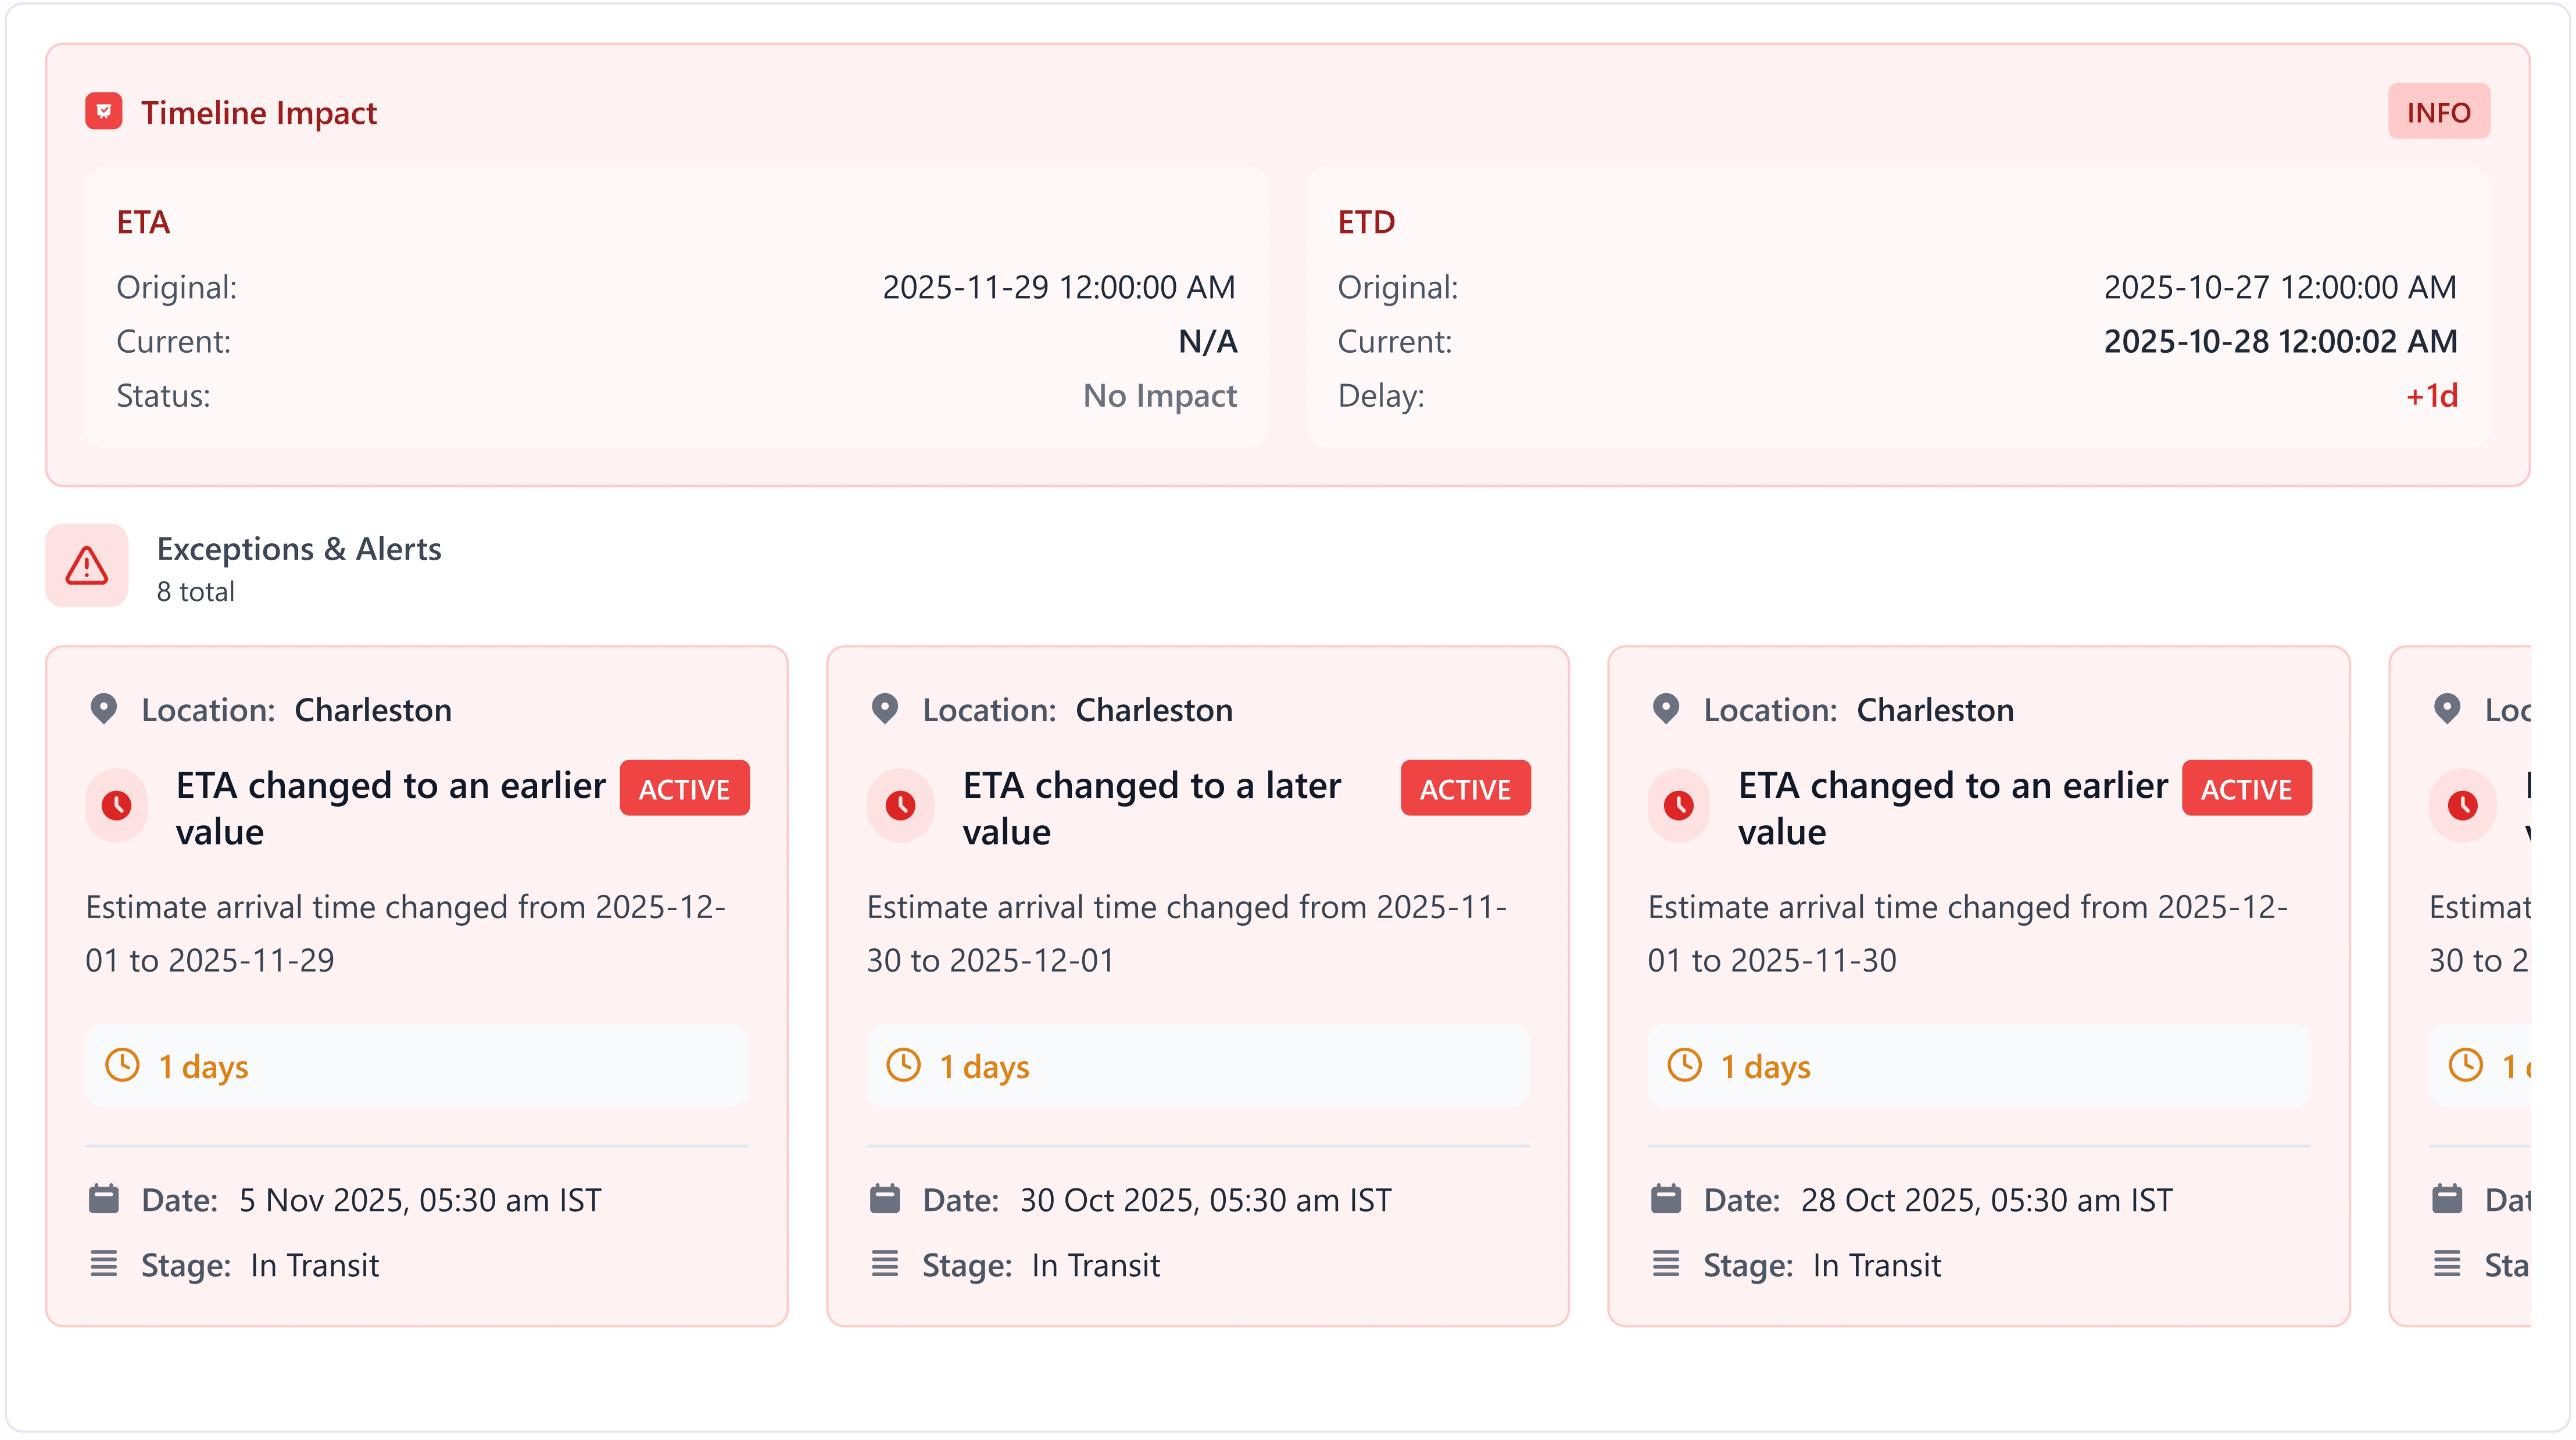2576x1440 pixels.
Task: Click ACTIVE badge on 'ETA changed to a later value'
Action: (x=1465, y=789)
